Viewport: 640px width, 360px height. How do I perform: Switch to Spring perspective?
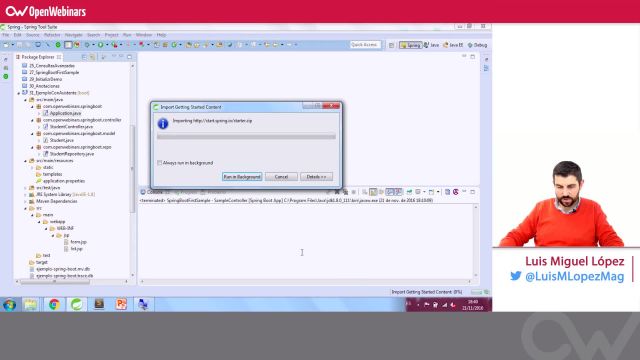pos(410,45)
